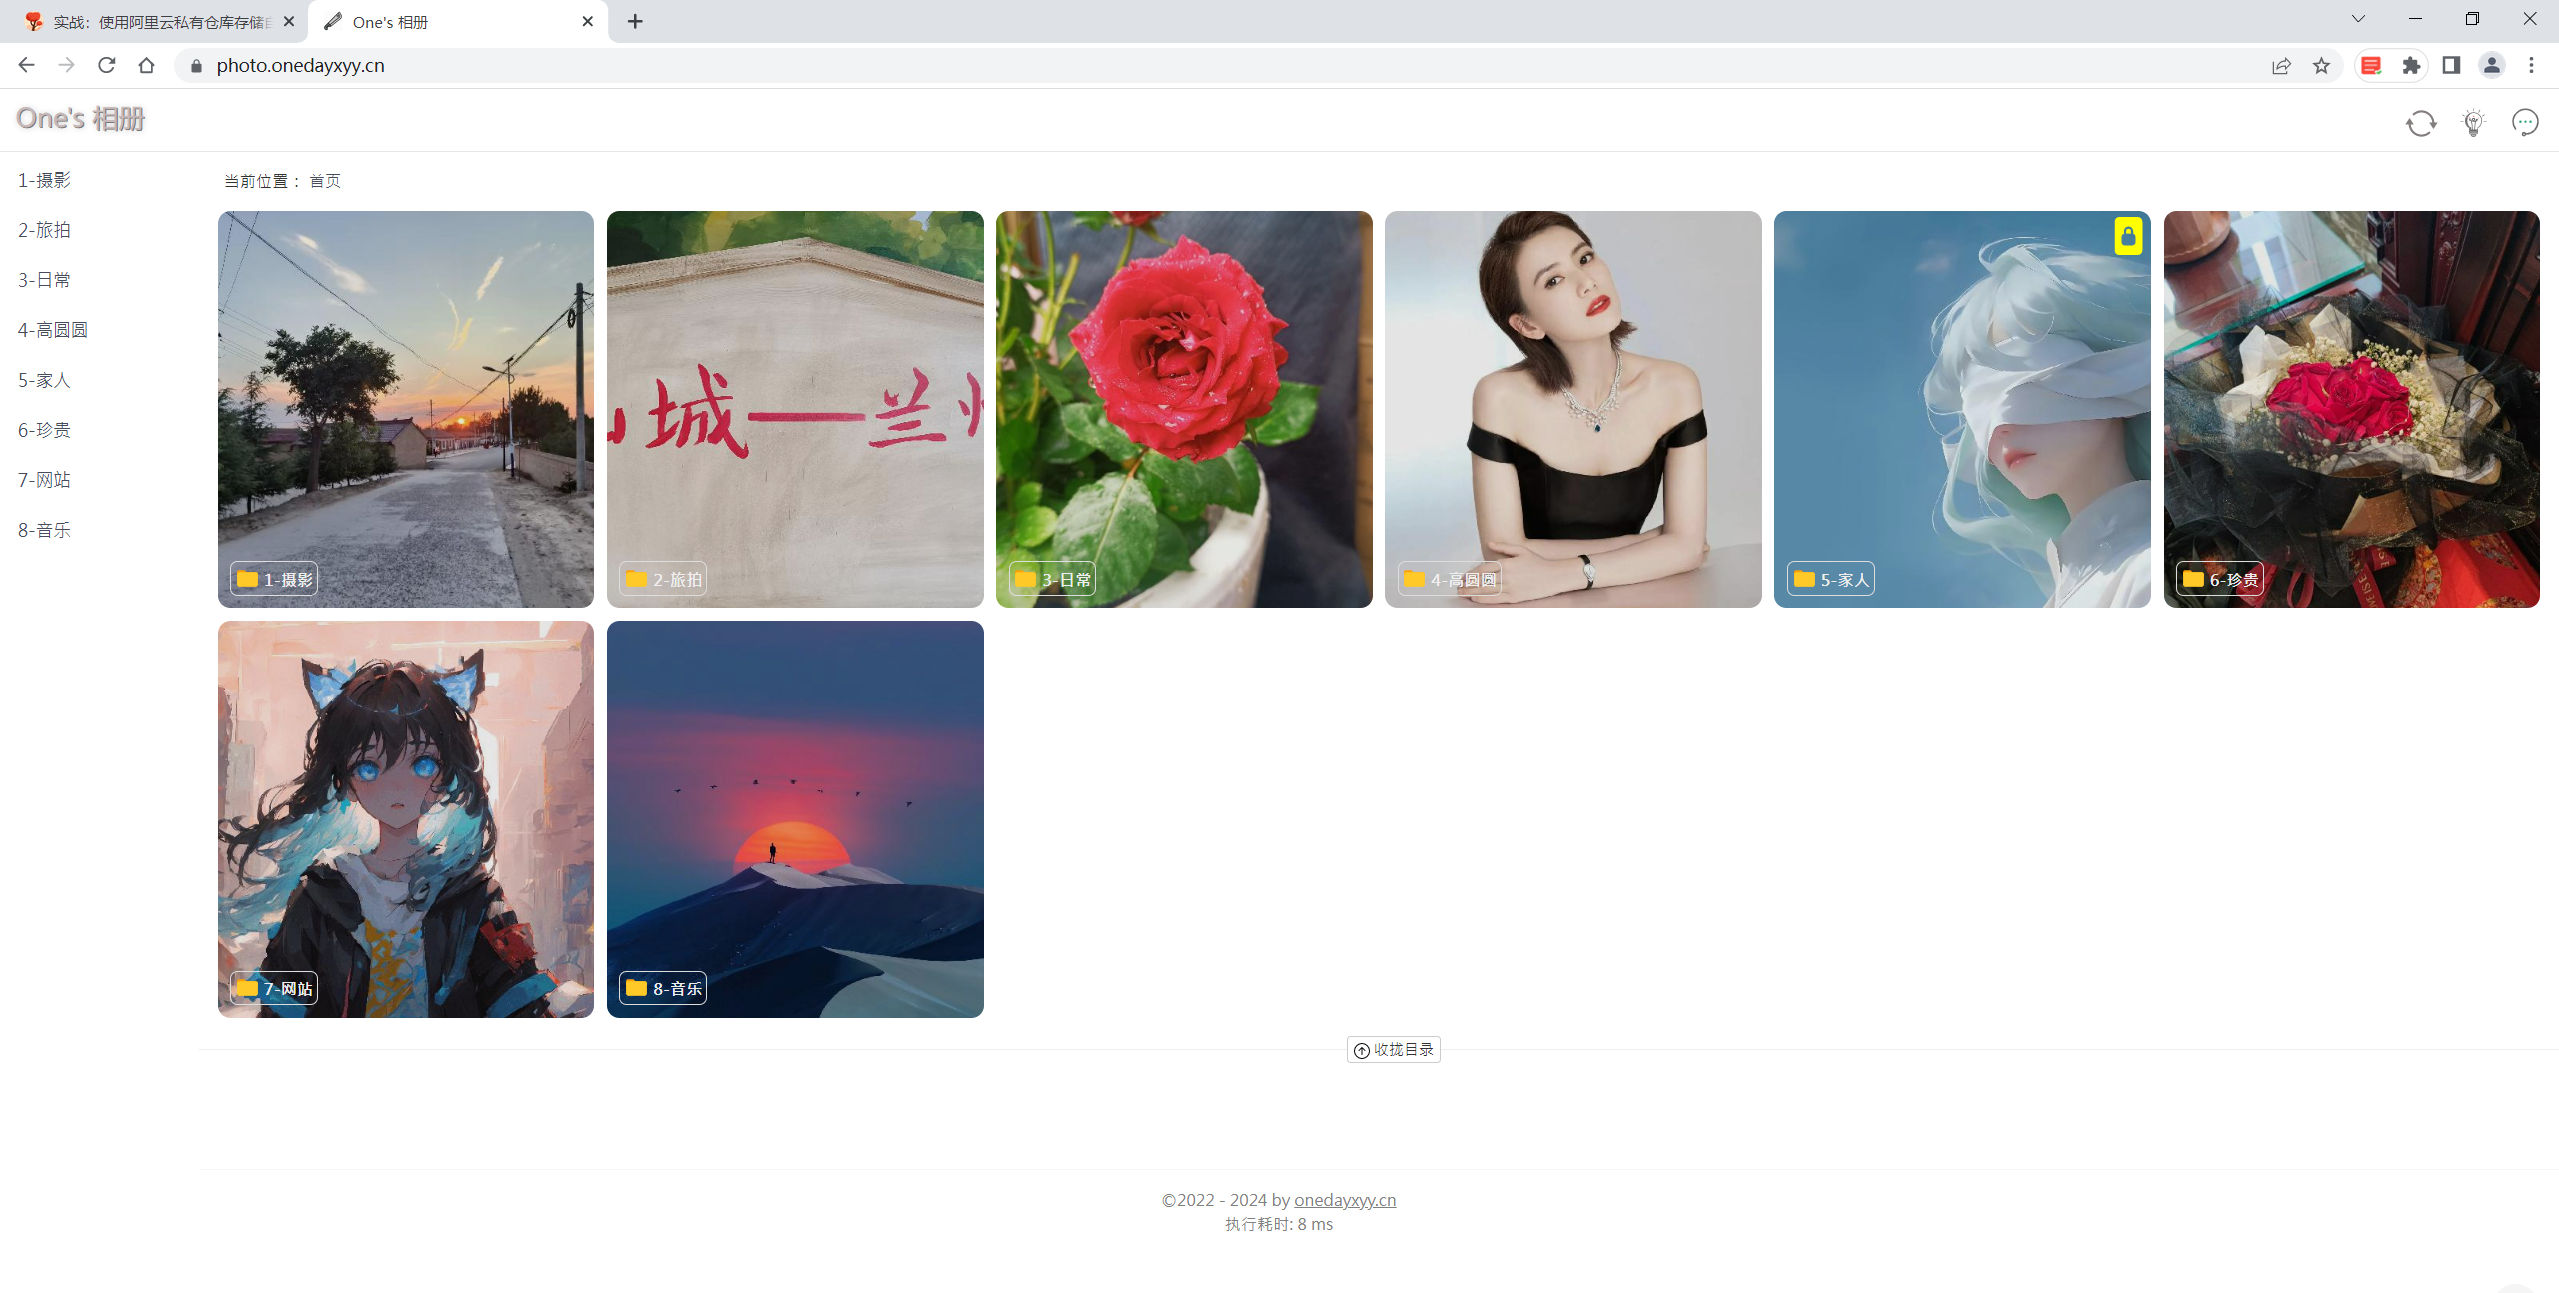The width and height of the screenshot is (2559, 1293).
Task: Open the 2-旅拍 wall album thumbnail
Action: click(x=795, y=409)
